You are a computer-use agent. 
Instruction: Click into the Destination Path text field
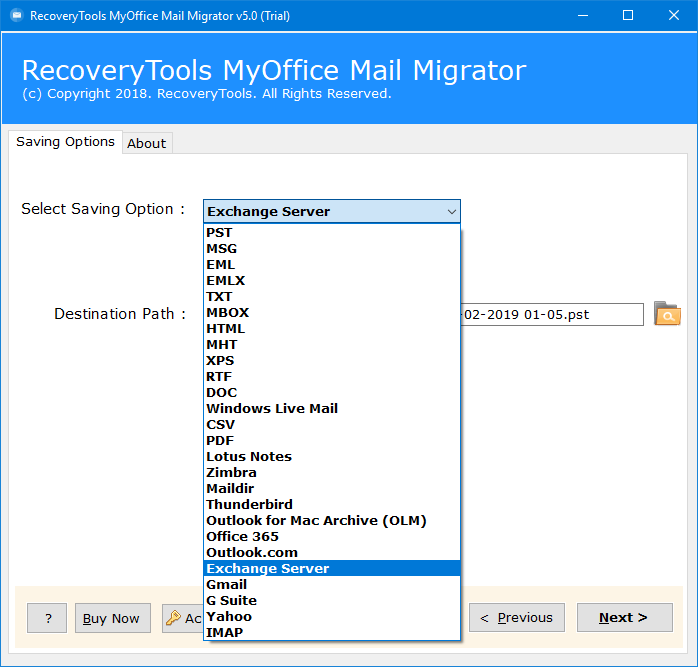click(552, 314)
